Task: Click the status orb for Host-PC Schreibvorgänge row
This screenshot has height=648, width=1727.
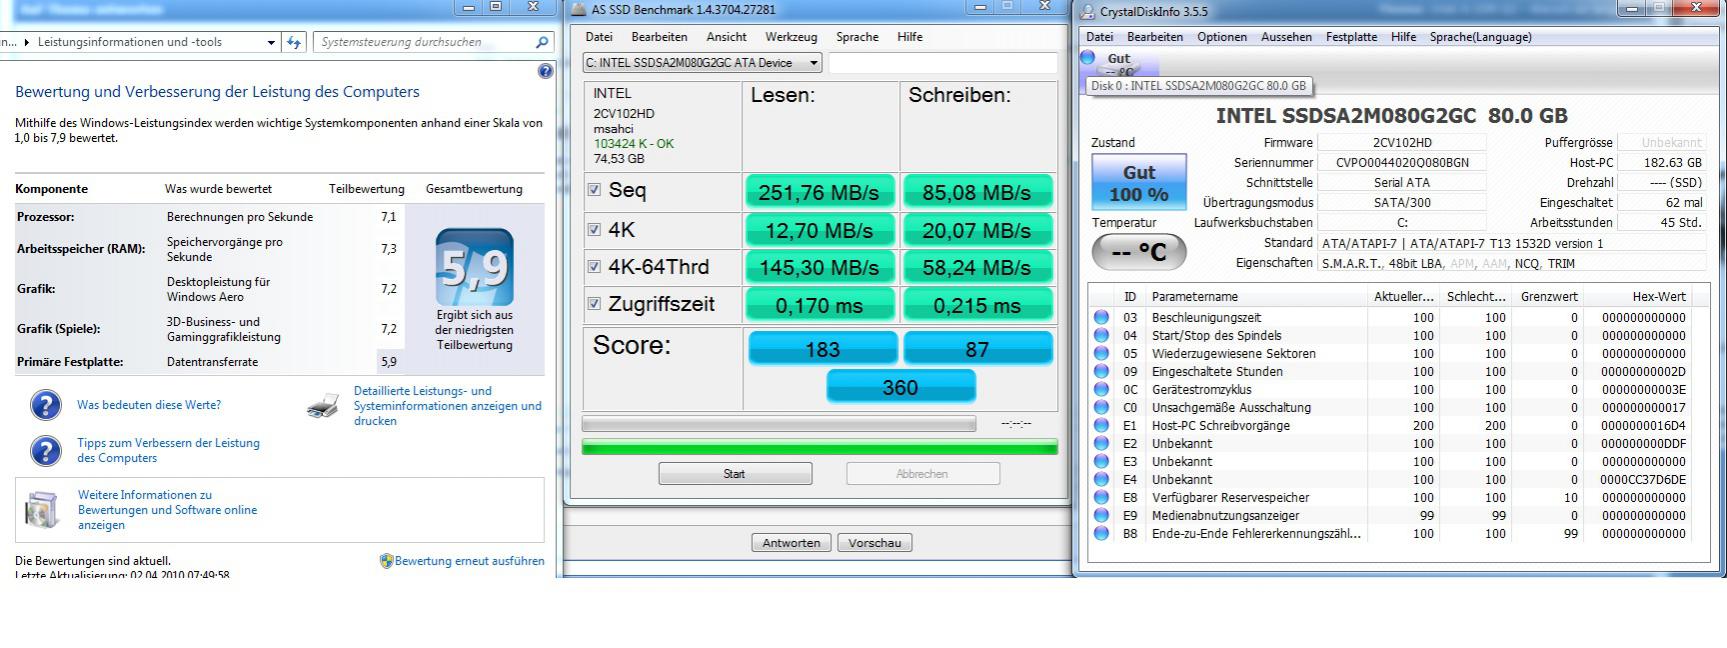Action: pyautogui.click(x=1101, y=426)
